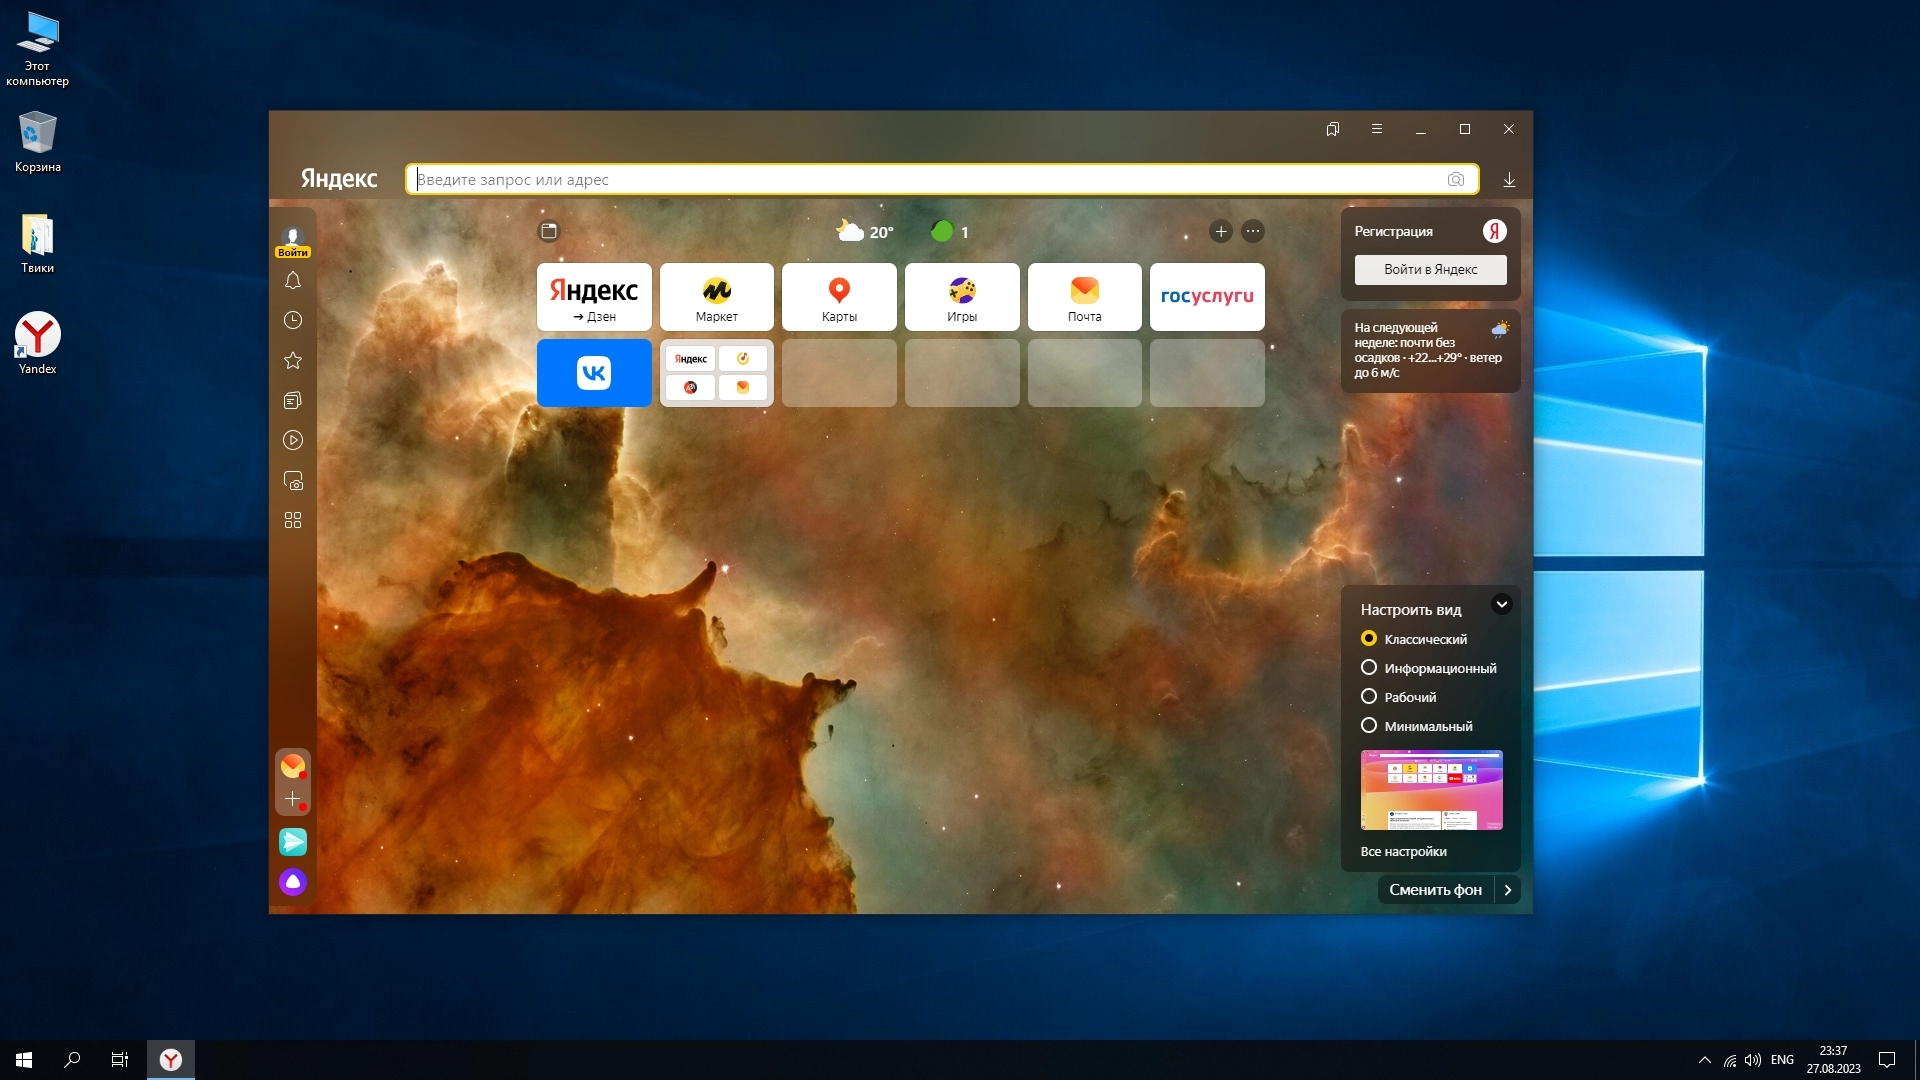
Task: Select the Информационный view option
Action: pos(1369,668)
